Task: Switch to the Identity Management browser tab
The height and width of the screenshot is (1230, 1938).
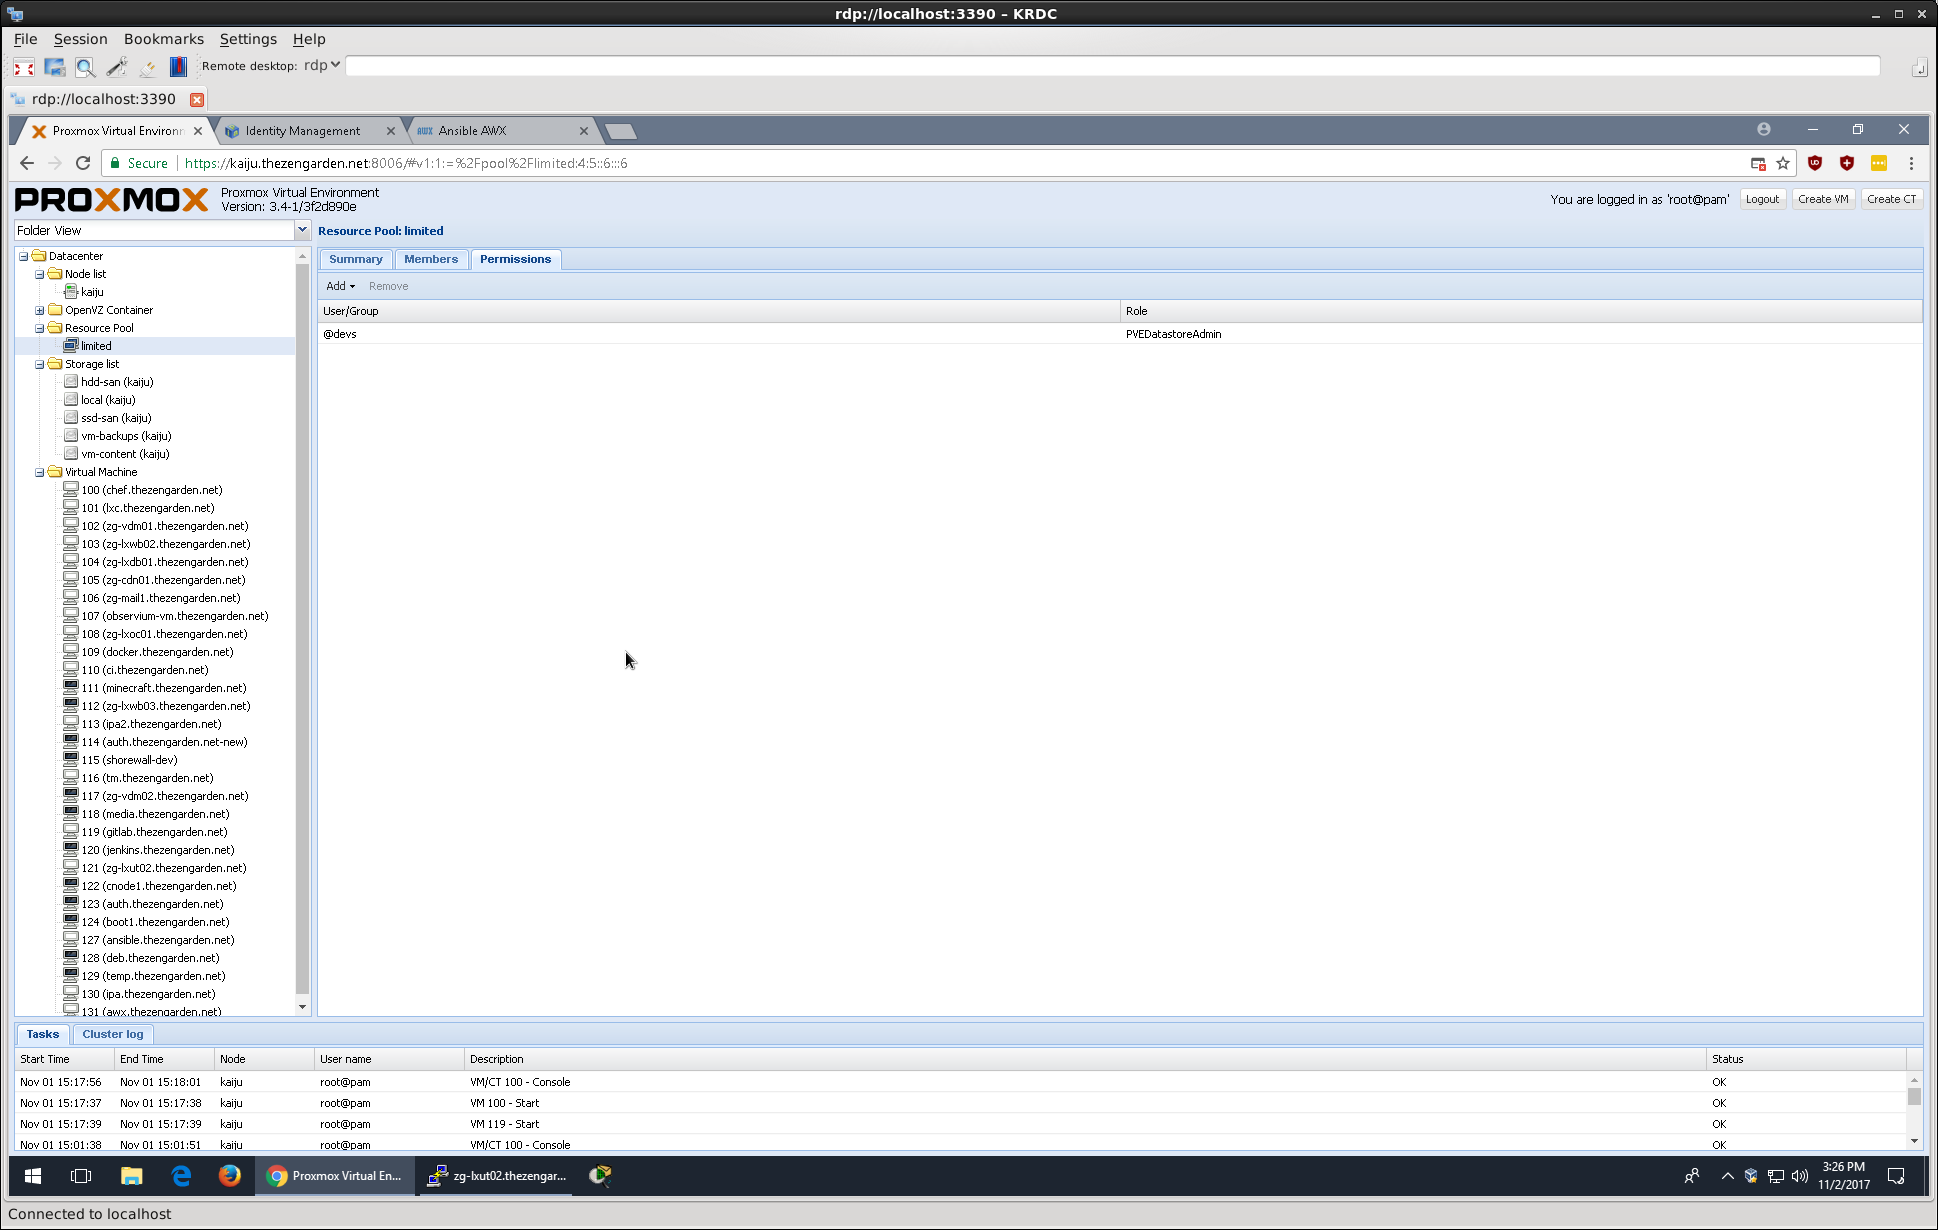Action: [x=303, y=131]
